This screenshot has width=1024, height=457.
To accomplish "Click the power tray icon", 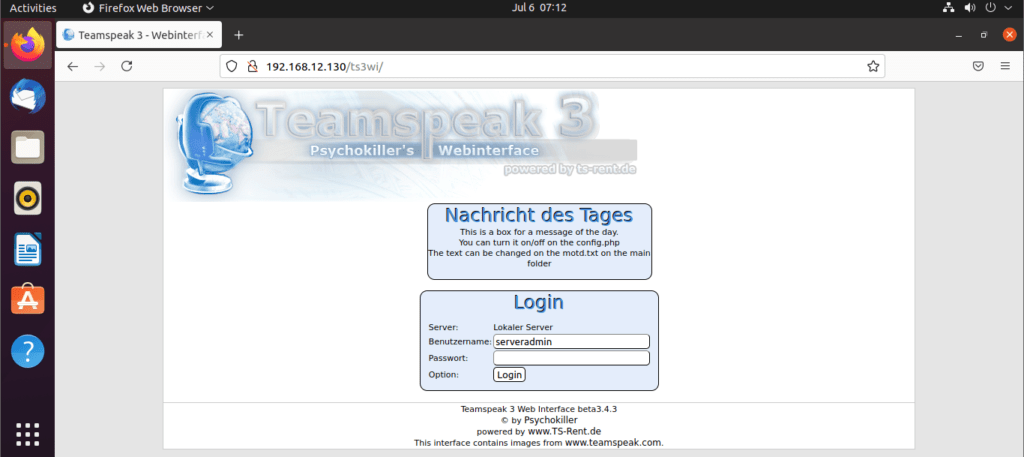I will 991,8.
